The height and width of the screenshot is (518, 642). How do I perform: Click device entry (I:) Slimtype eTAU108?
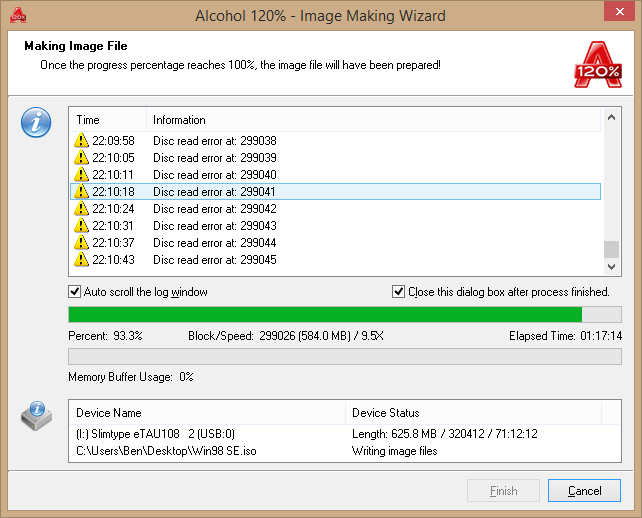[156, 434]
